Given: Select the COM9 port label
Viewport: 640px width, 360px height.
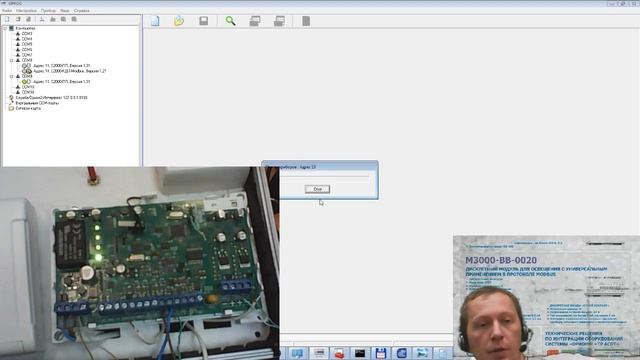Looking at the screenshot, I should coord(27,76).
